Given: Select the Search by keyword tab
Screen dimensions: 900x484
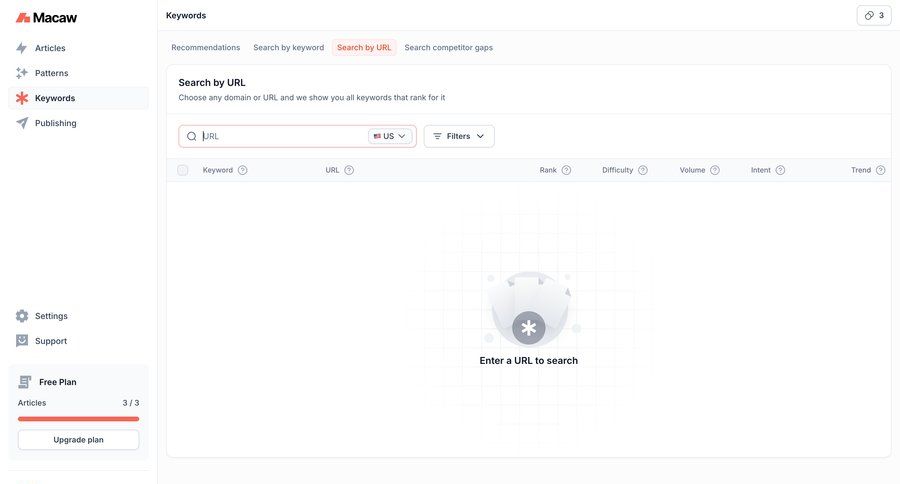Looking at the screenshot, I should coord(288,47).
